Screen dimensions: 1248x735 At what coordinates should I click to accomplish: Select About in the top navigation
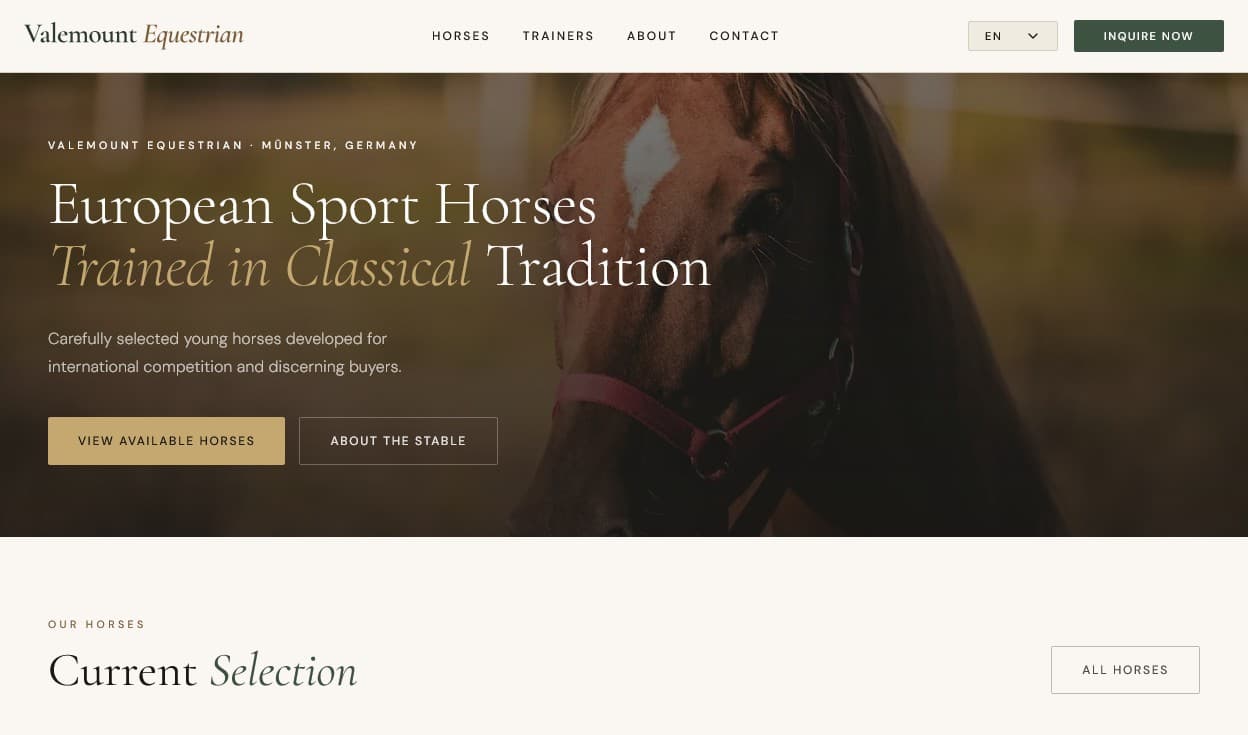click(652, 36)
